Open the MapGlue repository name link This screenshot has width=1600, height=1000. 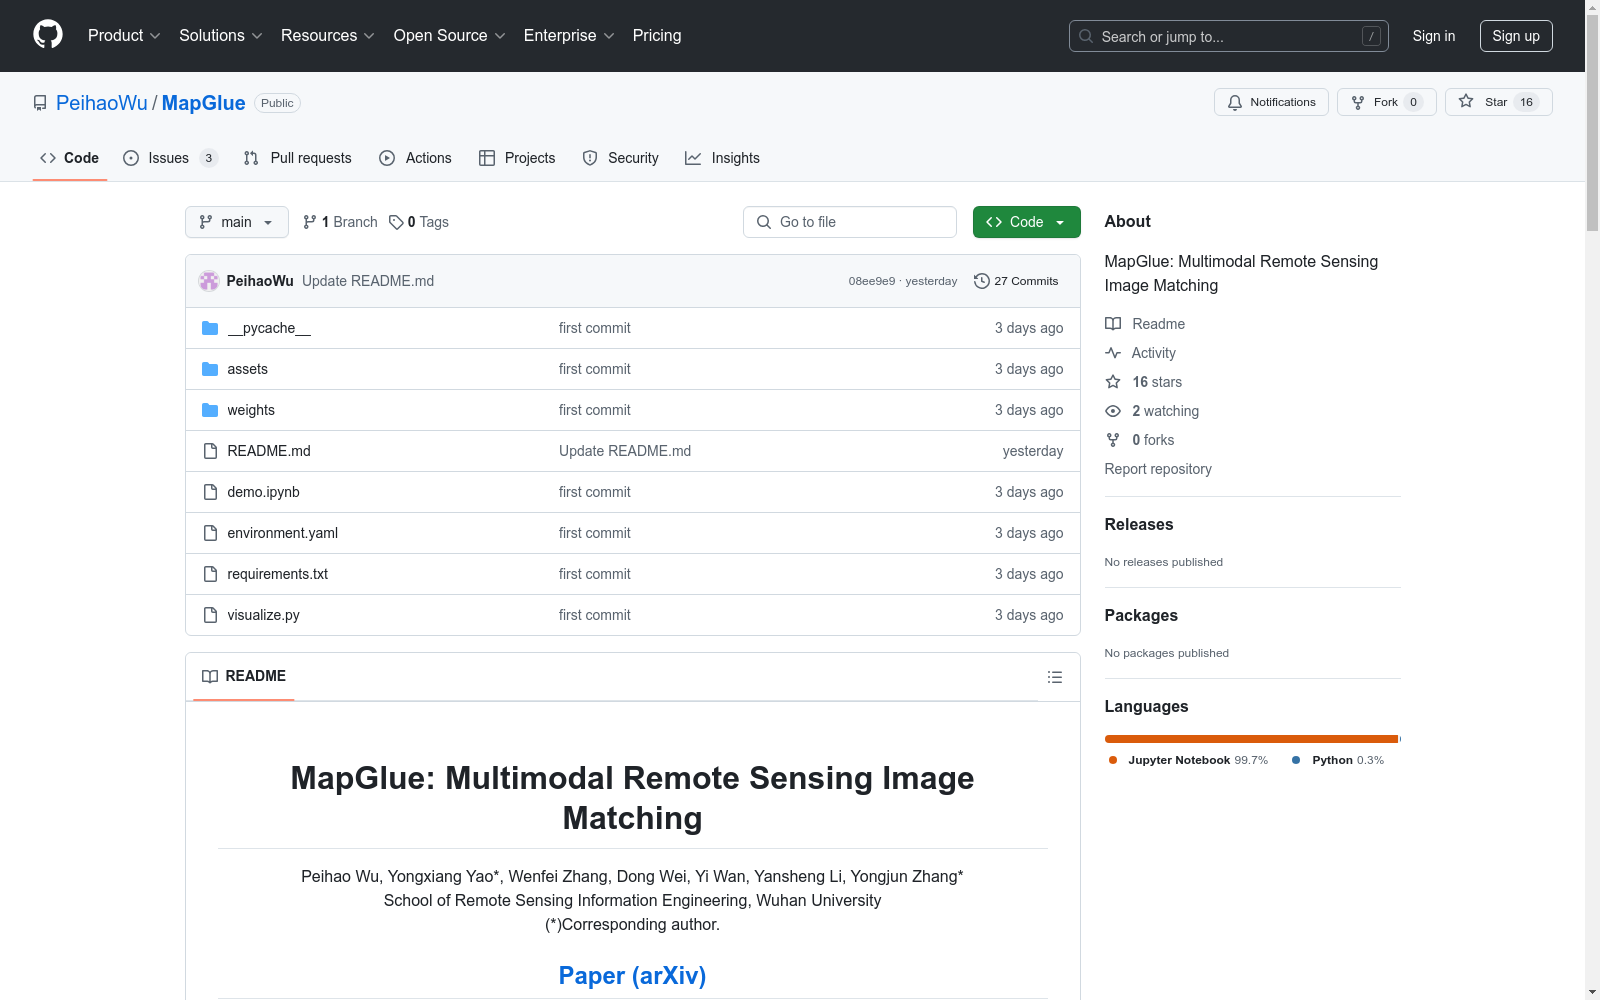point(203,103)
